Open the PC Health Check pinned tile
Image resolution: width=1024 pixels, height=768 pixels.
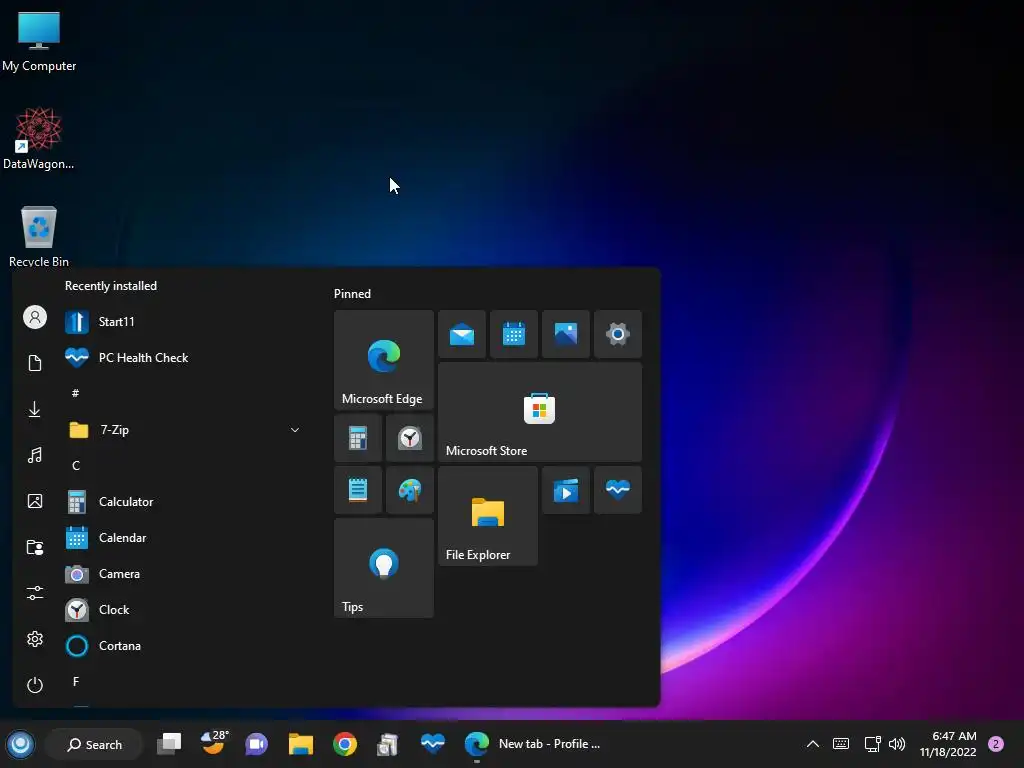pos(618,490)
